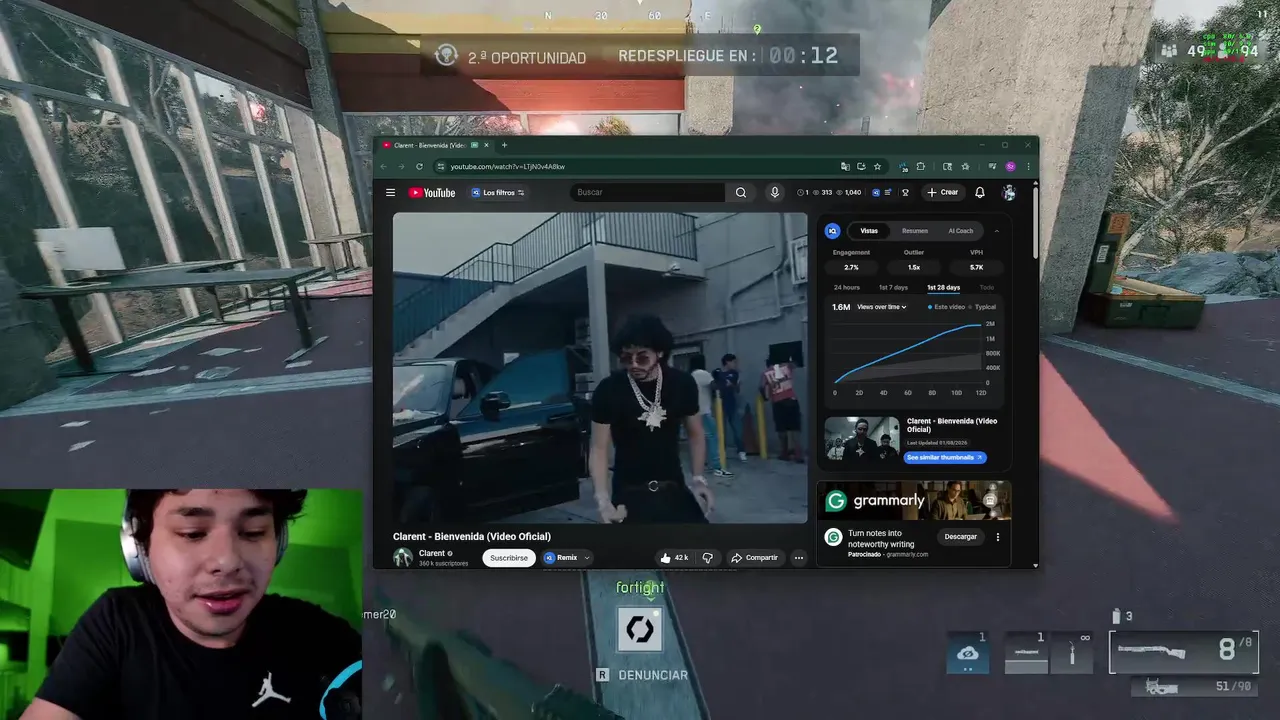Image resolution: width=1280 pixels, height=720 pixels.
Task: Click the Compartir share button
Action: click(x=754, y=558)
